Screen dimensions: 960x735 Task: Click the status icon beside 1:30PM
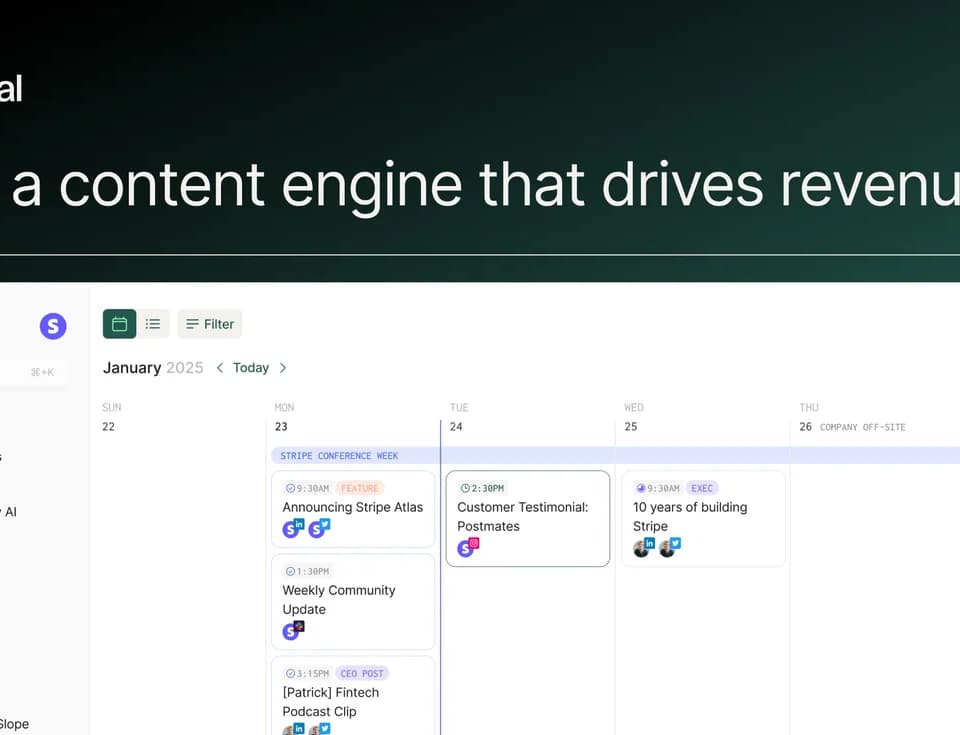pos(290,571)
